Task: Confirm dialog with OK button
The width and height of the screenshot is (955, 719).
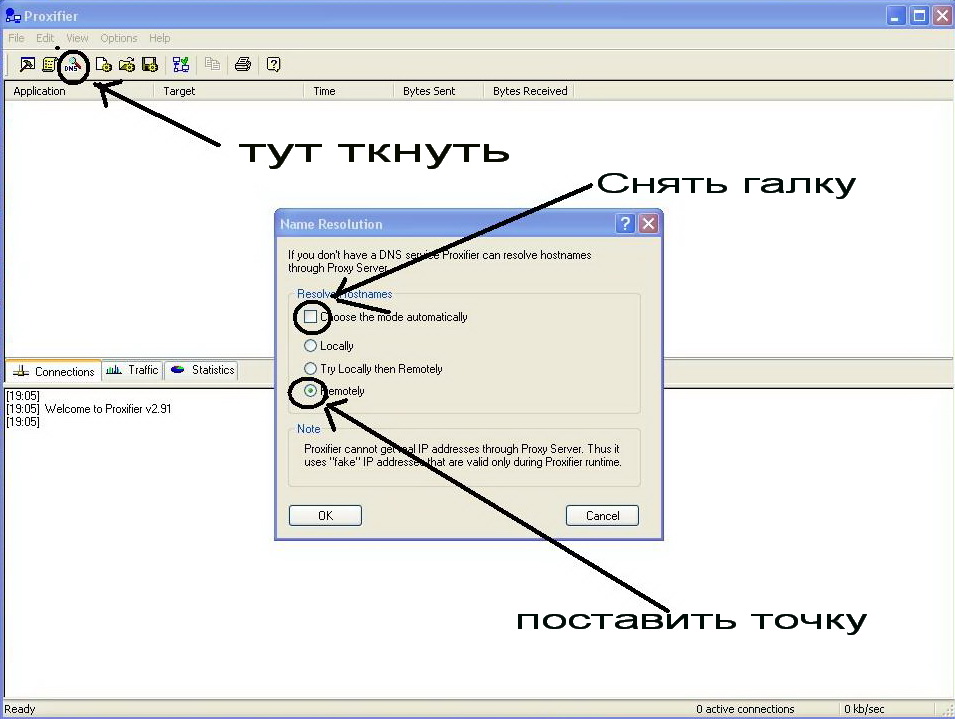Action: click(325, 515)
